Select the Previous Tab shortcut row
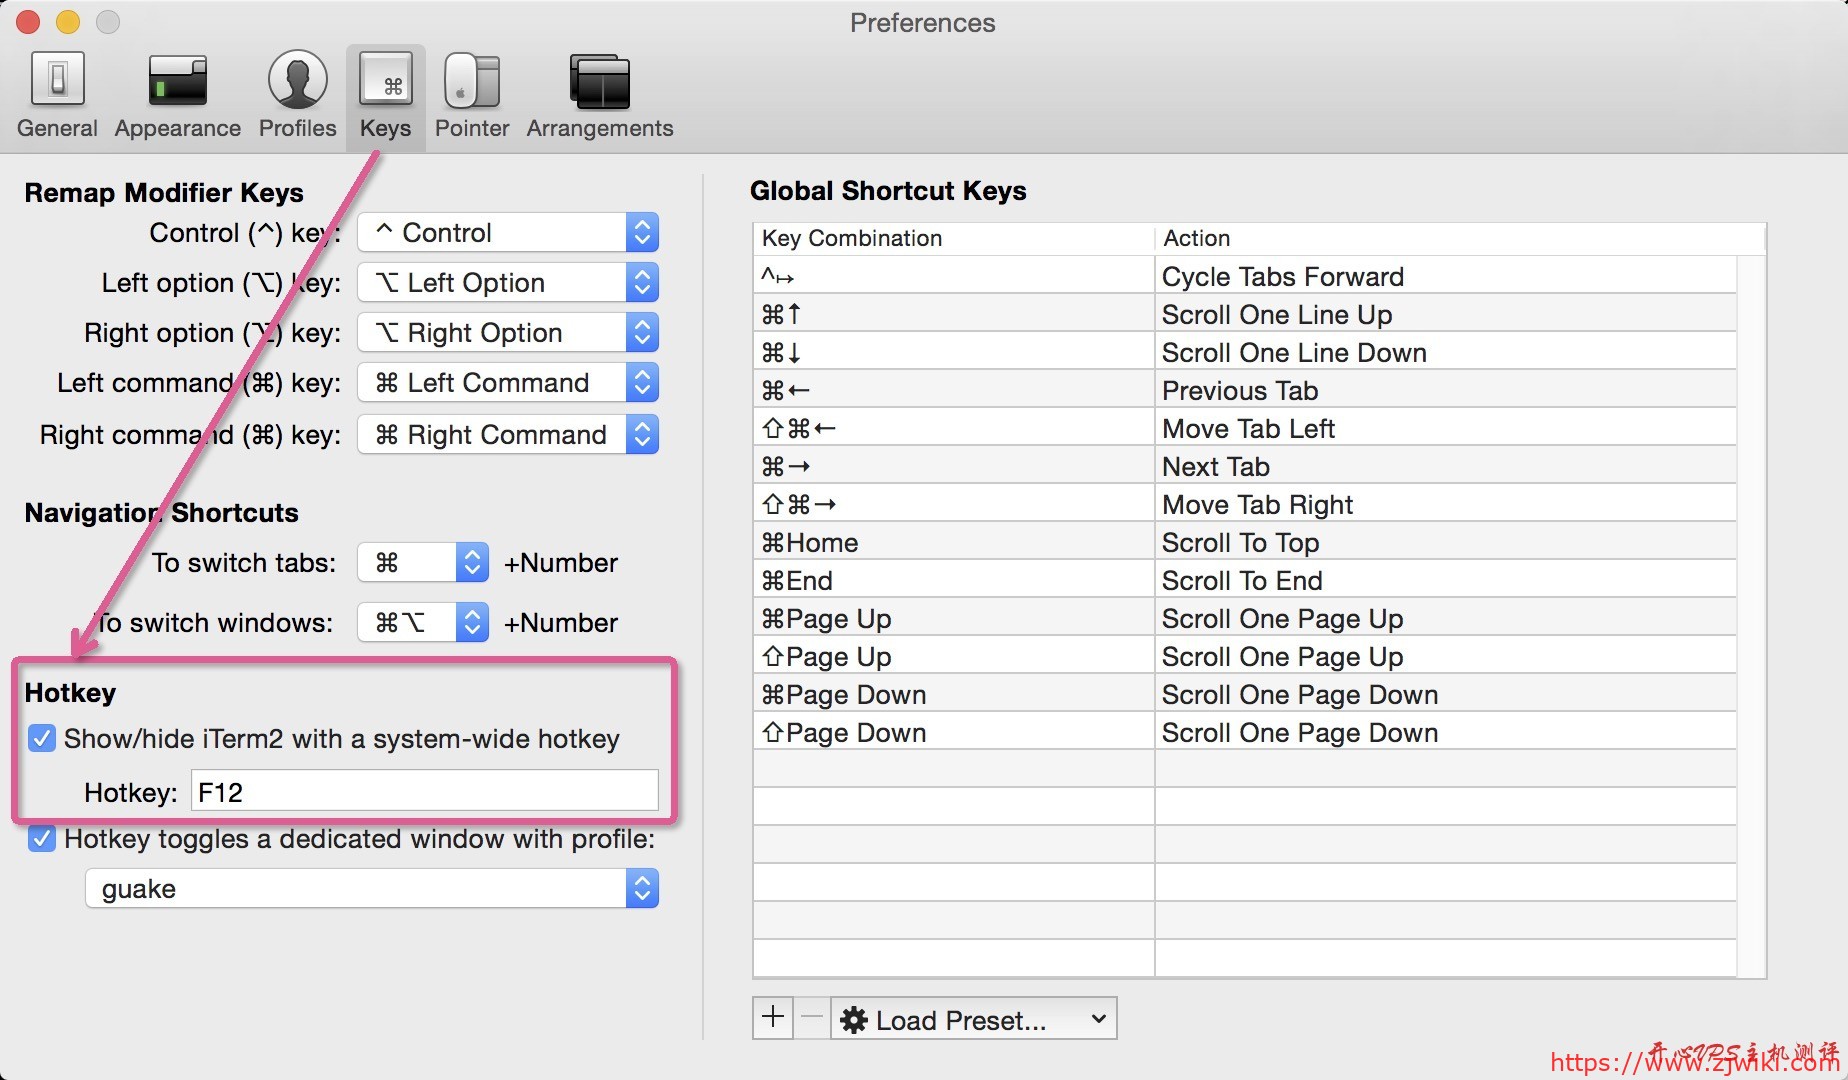Screen dimensions: 1848x1080 [1244, 390]
